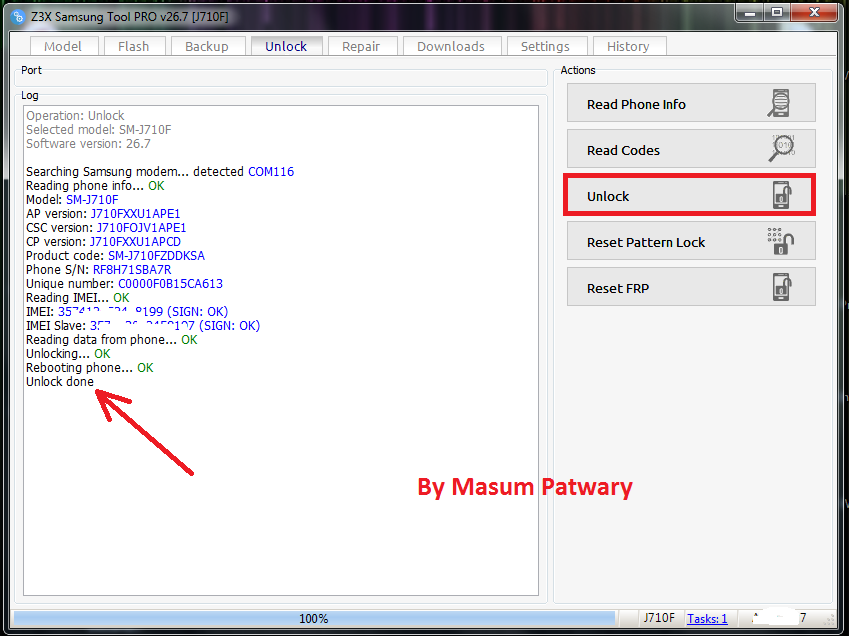Open the Downloads tab
This screenshot has height=636, width=849.
tap(452, 46)
